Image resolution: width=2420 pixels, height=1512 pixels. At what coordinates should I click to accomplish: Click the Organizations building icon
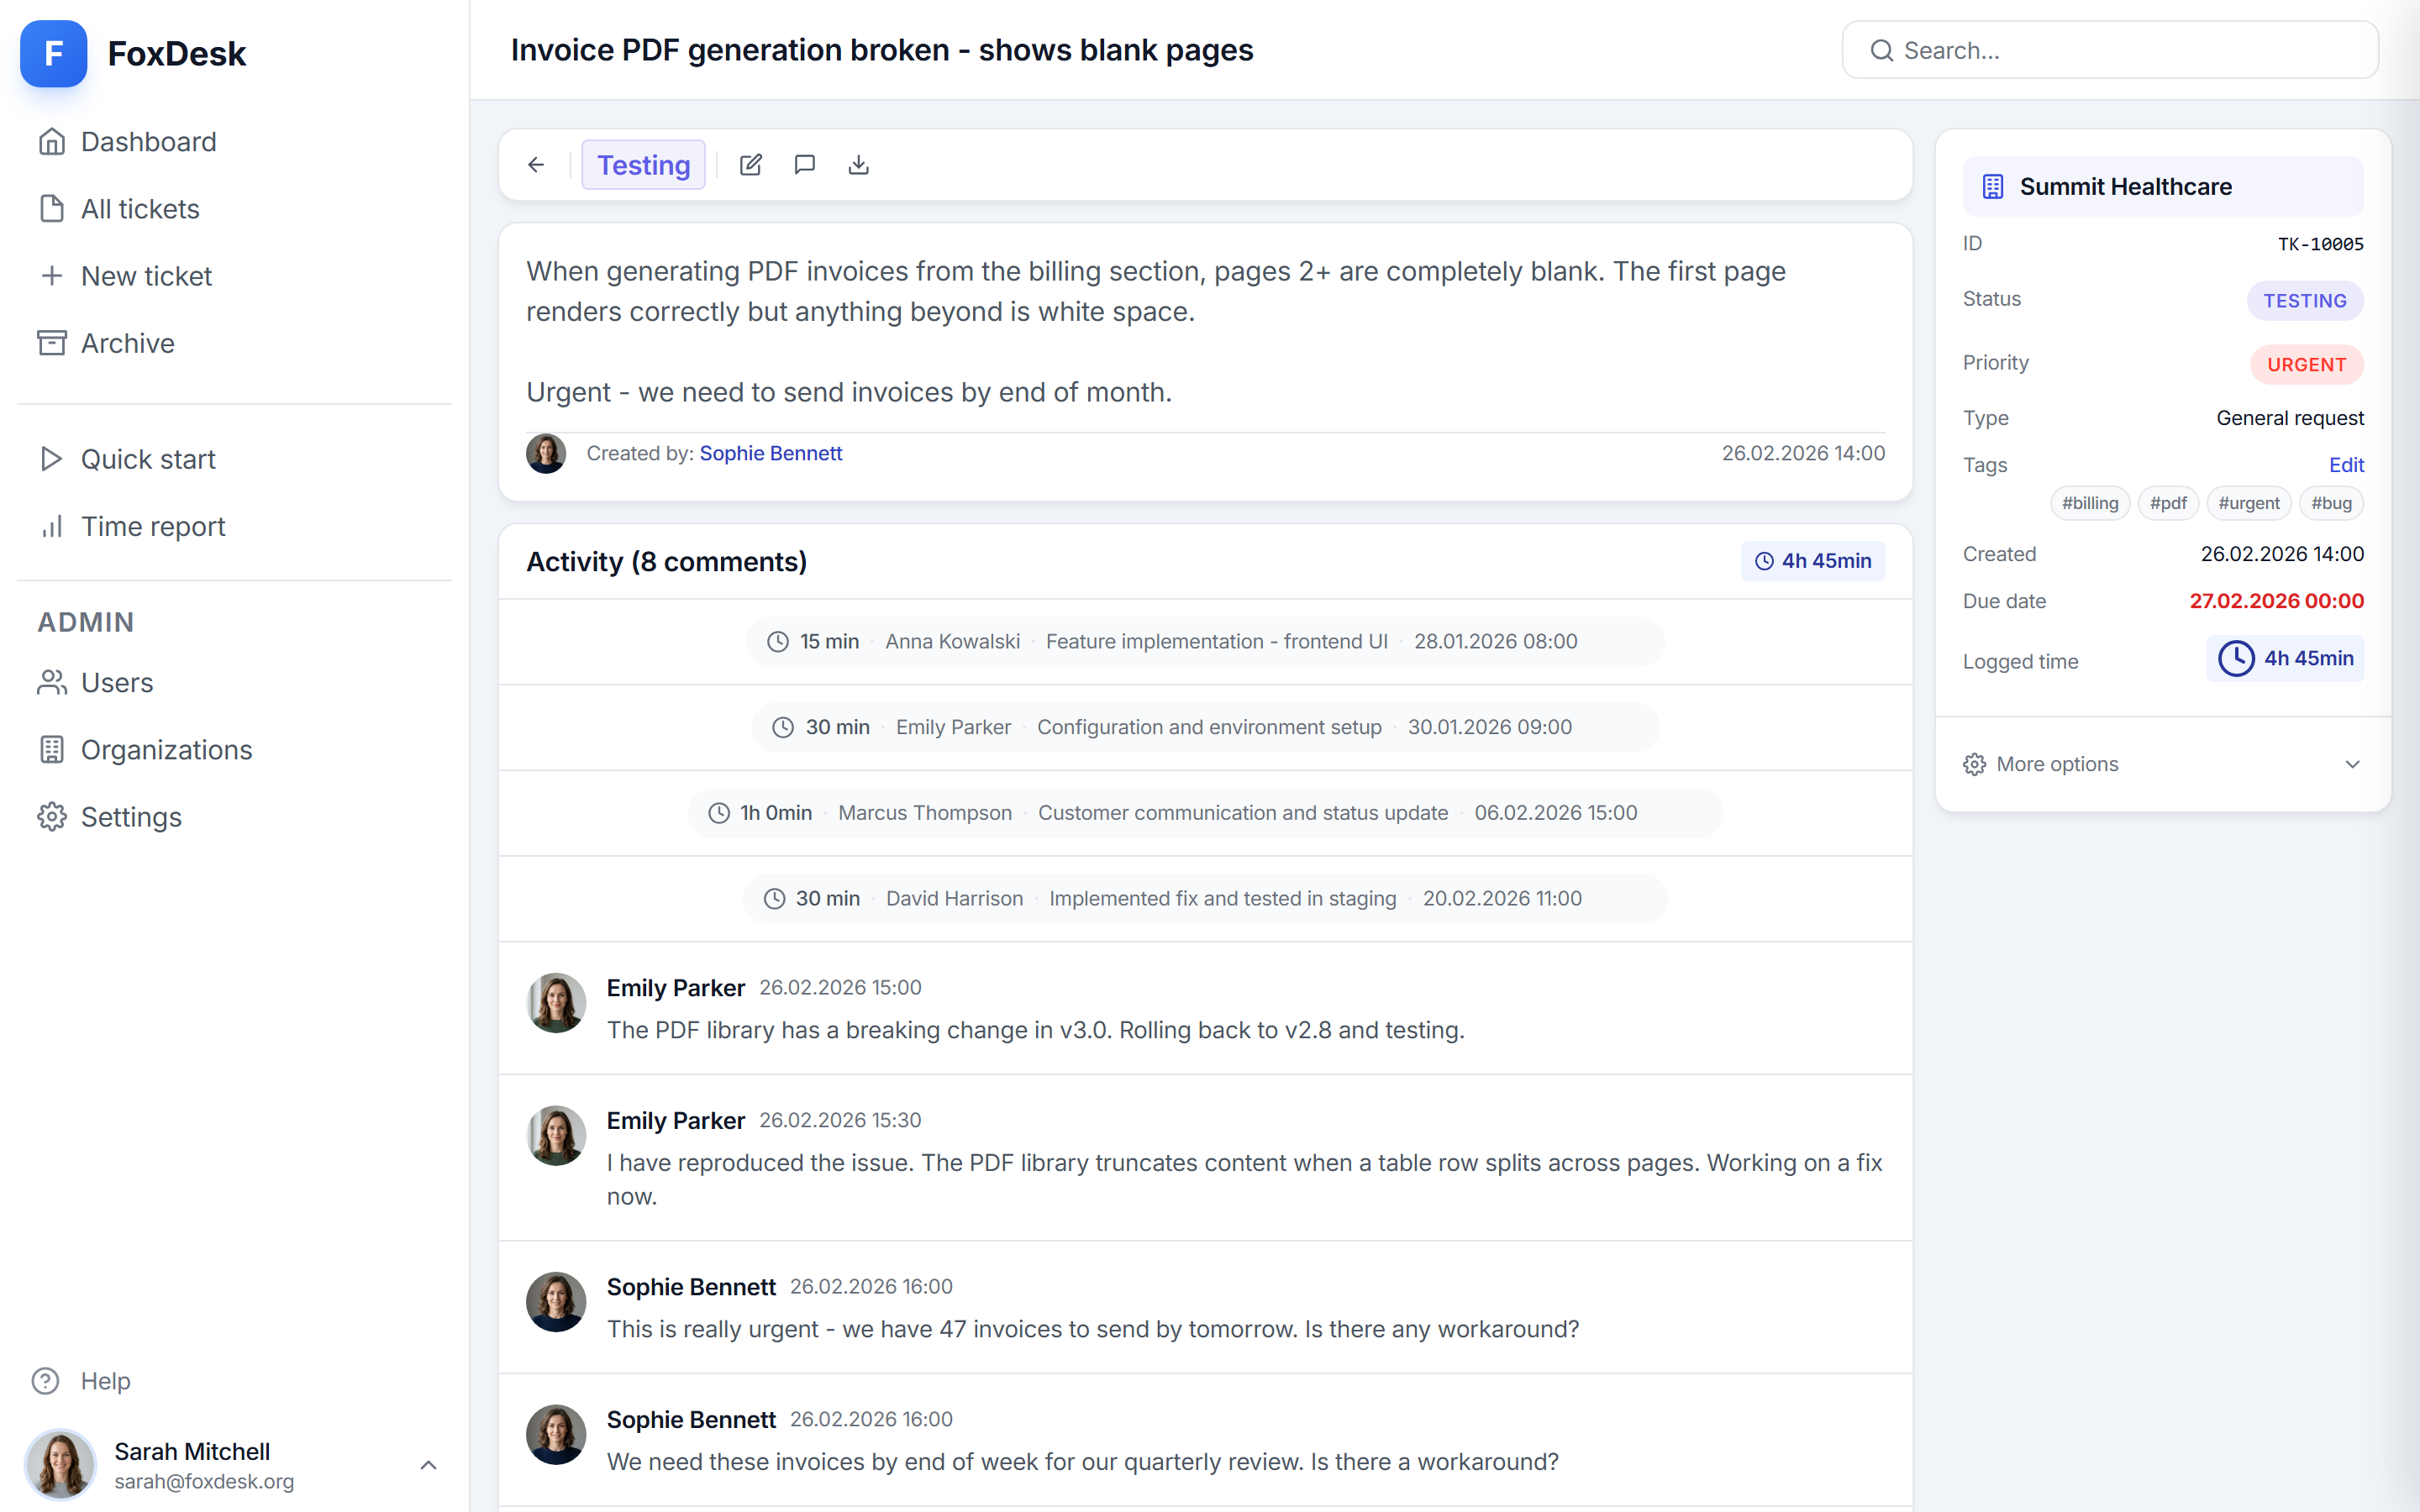pos(53,749)
